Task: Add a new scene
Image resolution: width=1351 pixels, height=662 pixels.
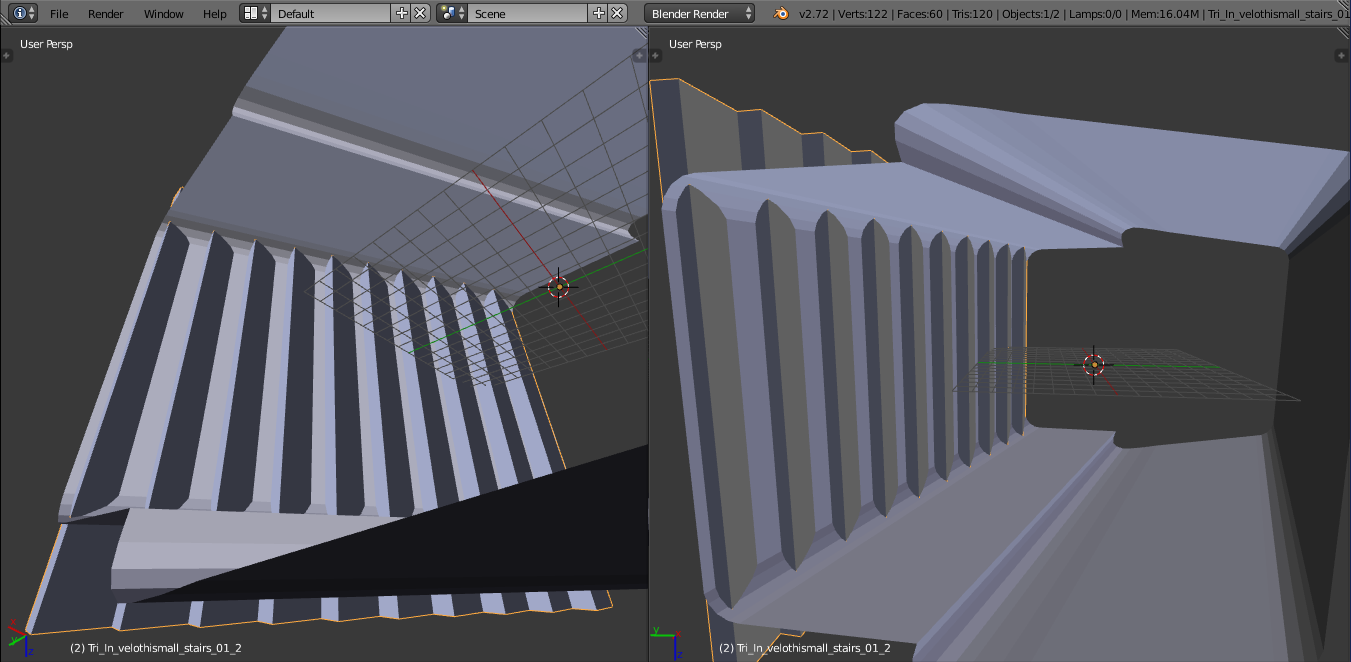Action: pos(599,13)
